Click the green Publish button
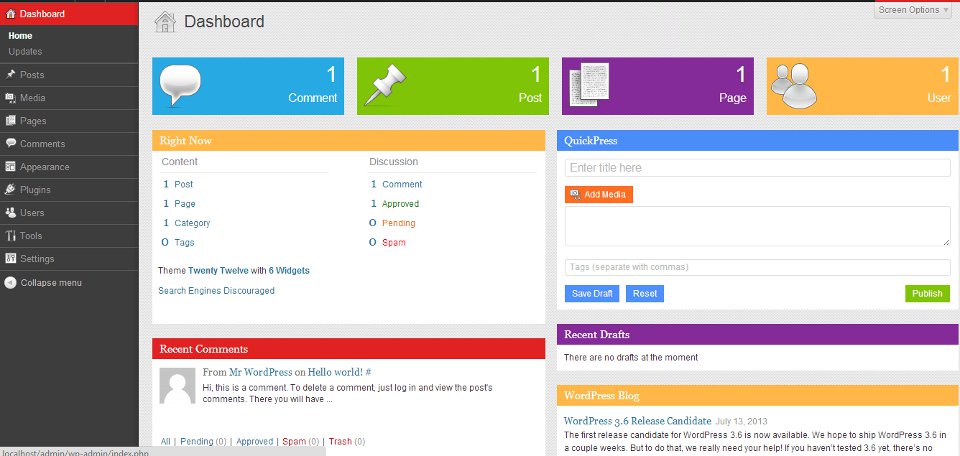 tap(928, 293)
